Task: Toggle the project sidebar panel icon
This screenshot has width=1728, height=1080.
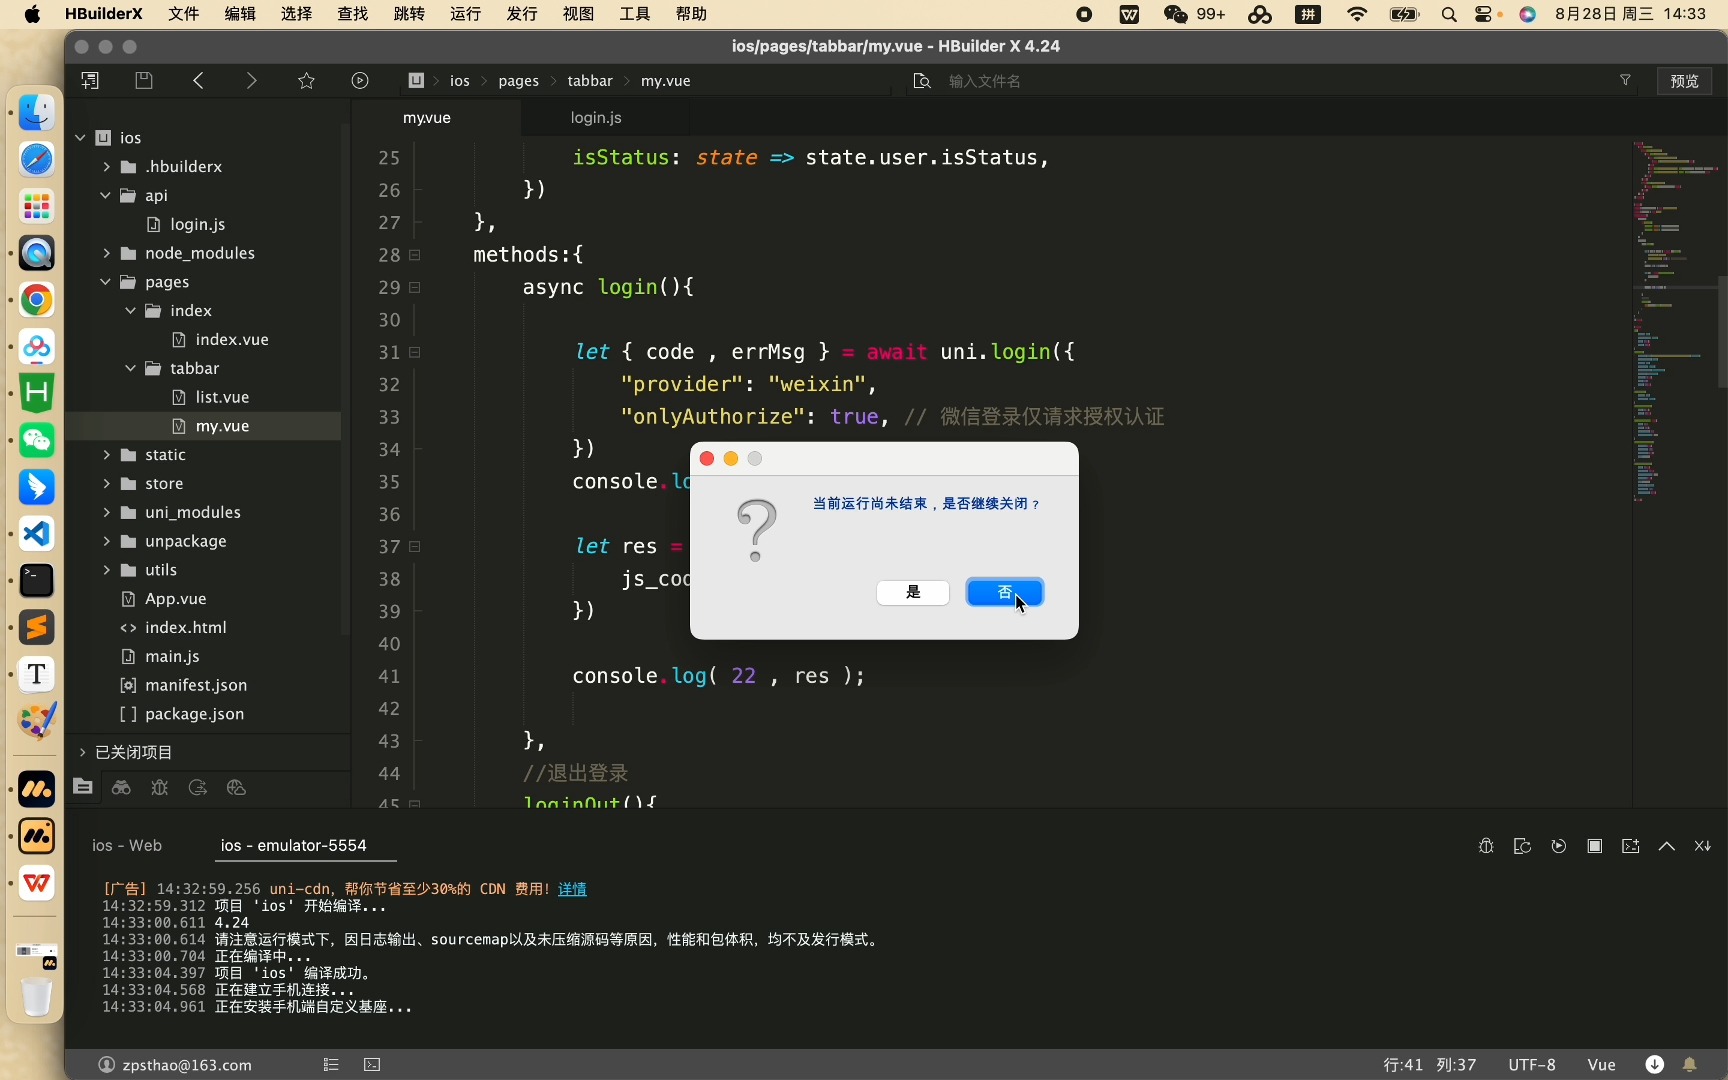Action: 90,81
